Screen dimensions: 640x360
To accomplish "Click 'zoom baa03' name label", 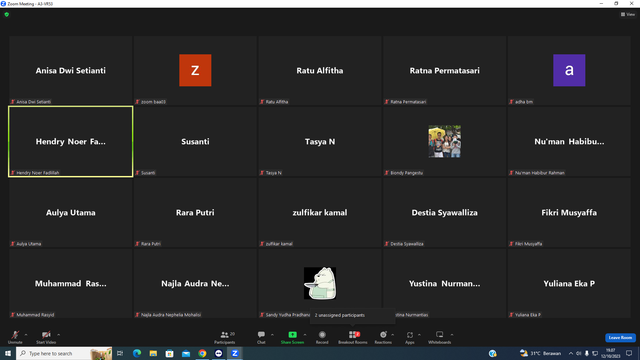I will pos(153,102).
